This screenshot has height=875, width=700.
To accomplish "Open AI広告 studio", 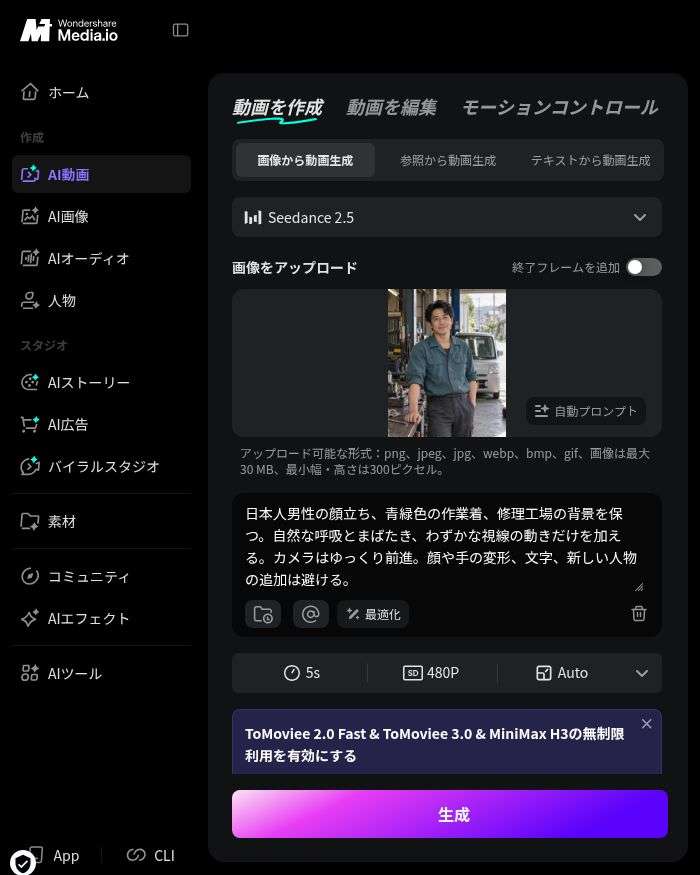I will 101,424.
